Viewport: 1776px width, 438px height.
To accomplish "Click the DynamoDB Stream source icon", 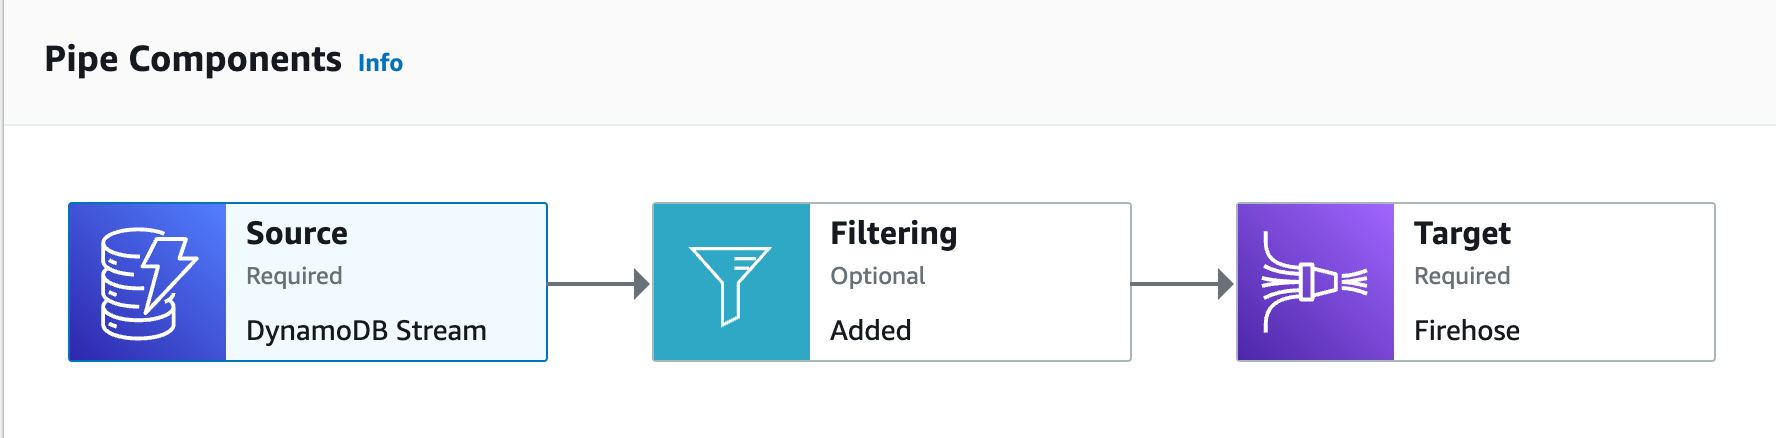I will point(148,283).
